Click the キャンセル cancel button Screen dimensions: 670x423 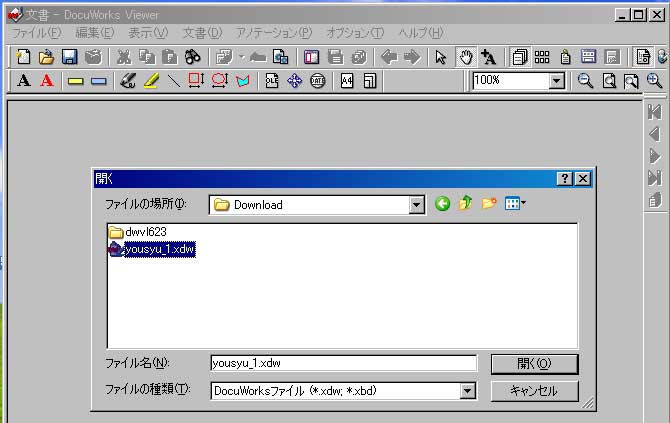[x=534, y=391]
